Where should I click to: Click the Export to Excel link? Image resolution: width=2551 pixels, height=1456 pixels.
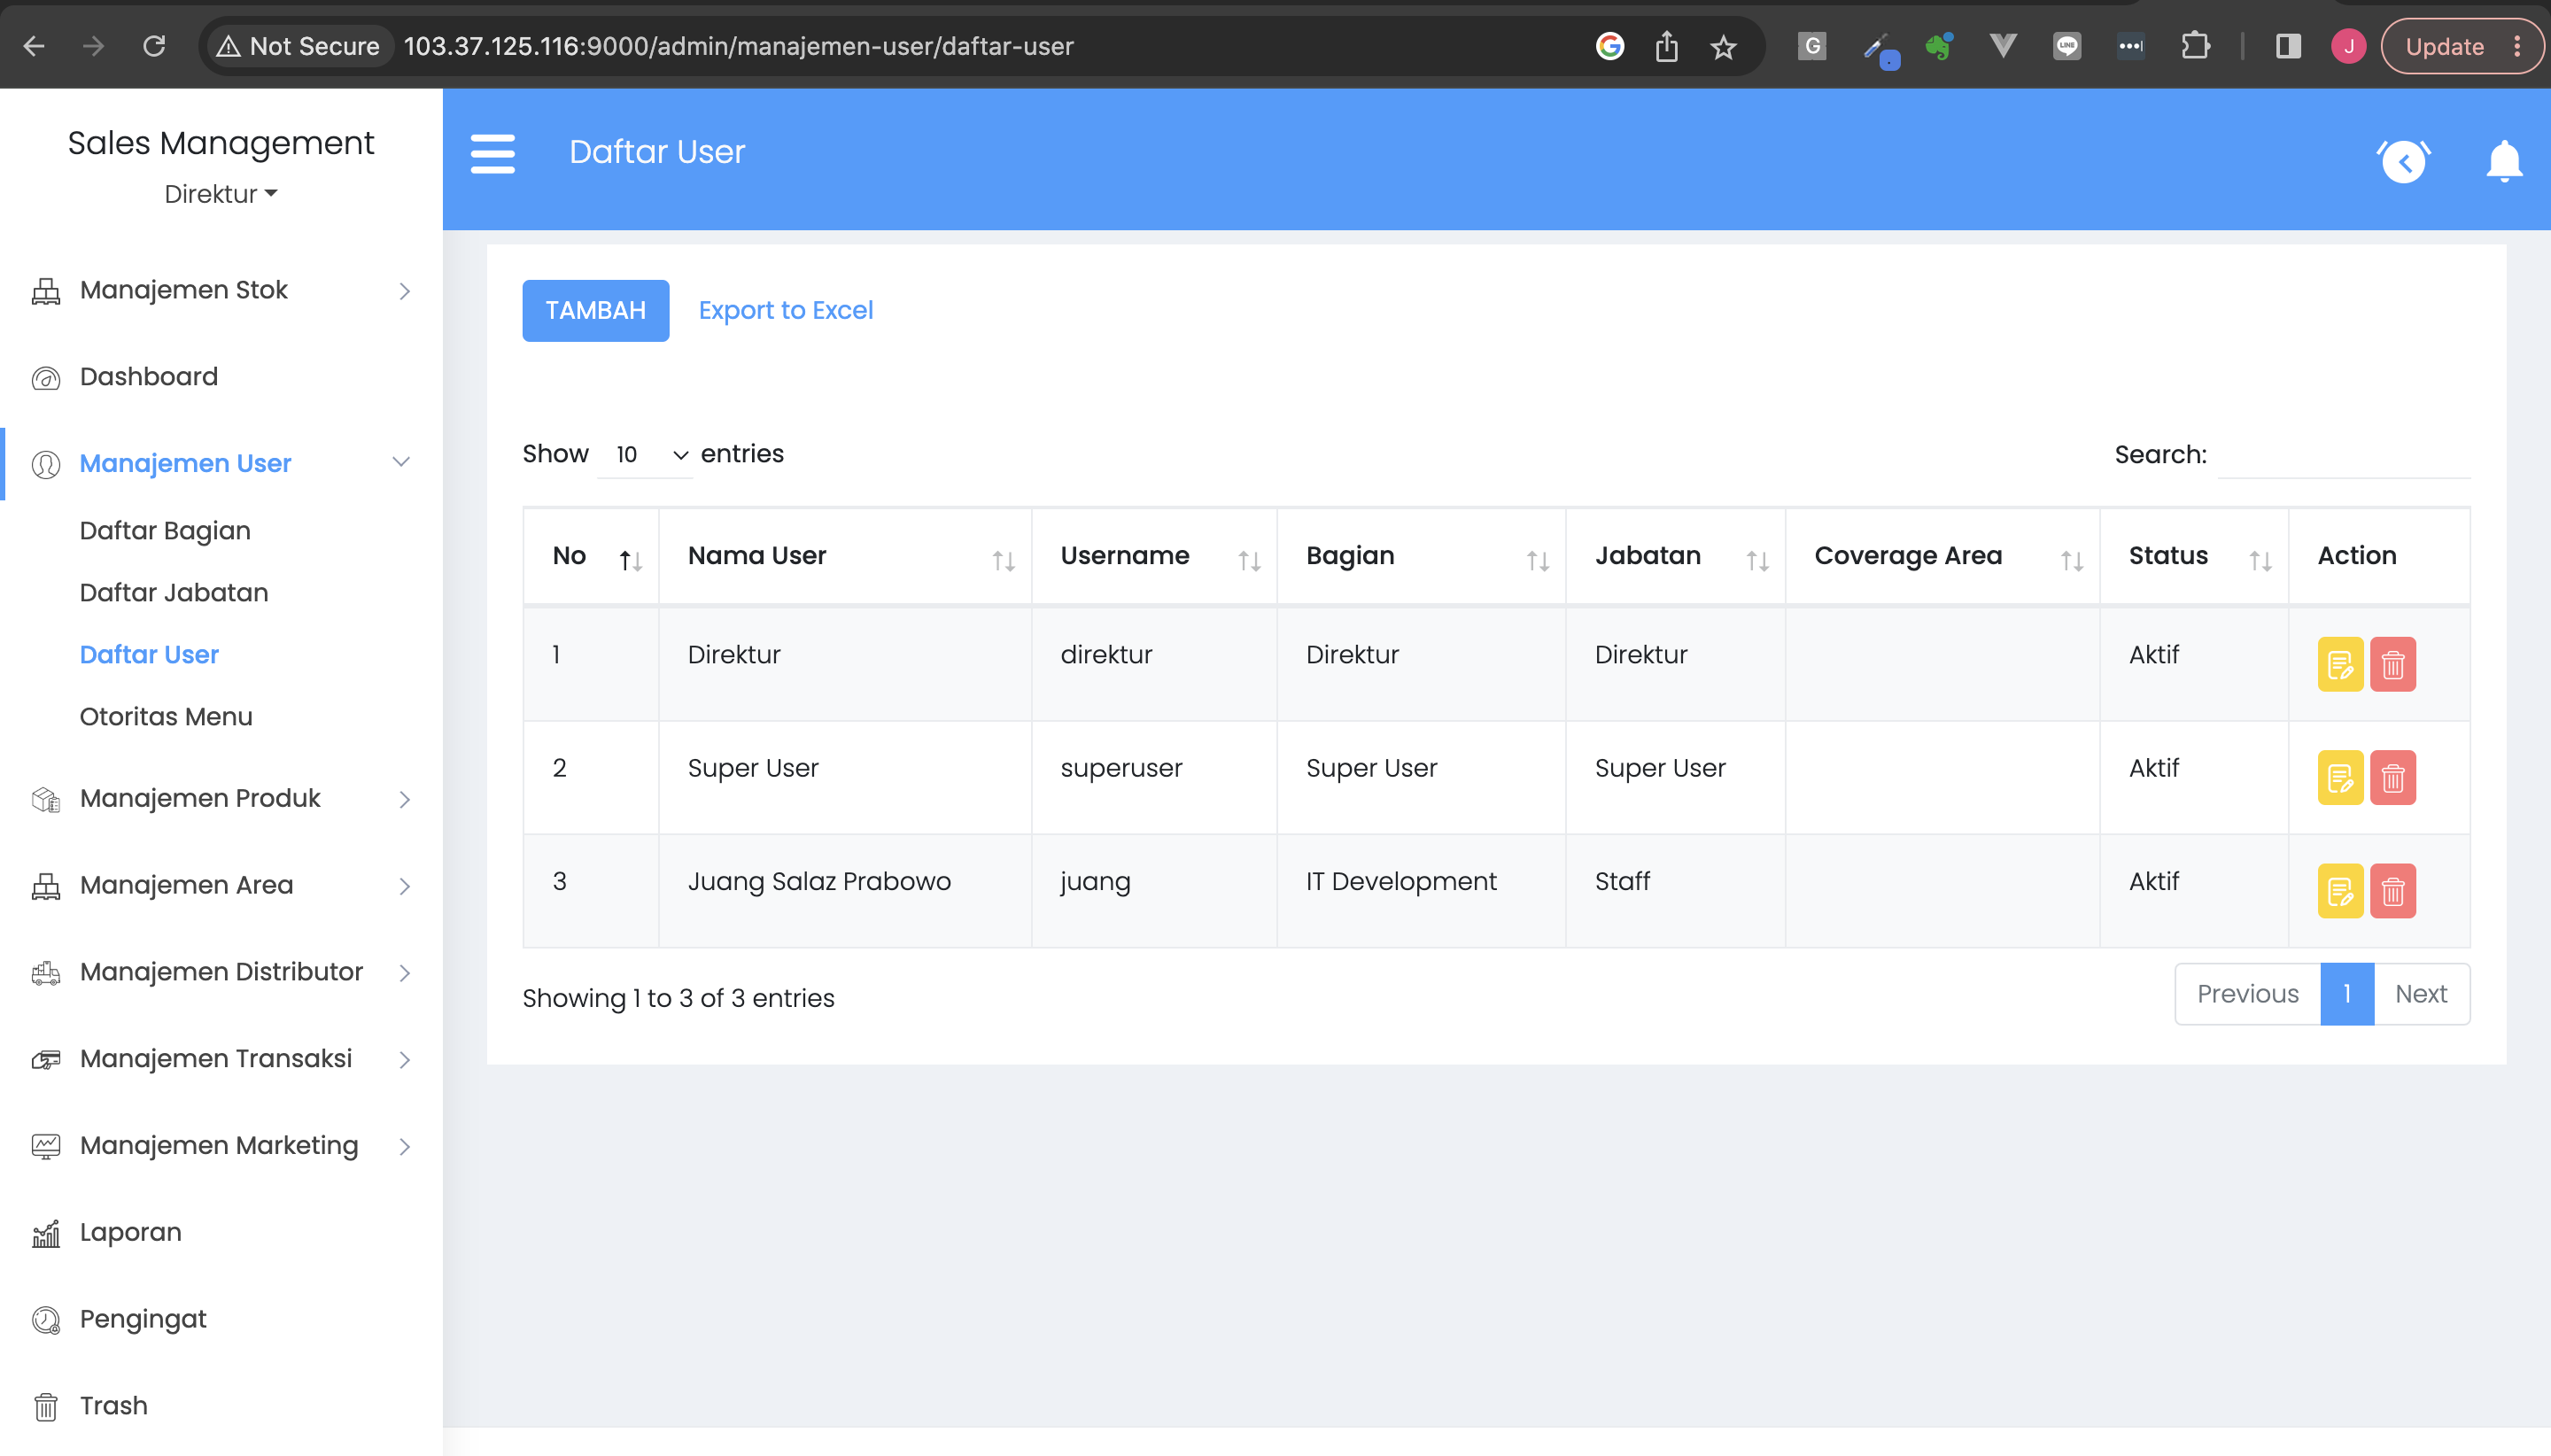[786, 310]
